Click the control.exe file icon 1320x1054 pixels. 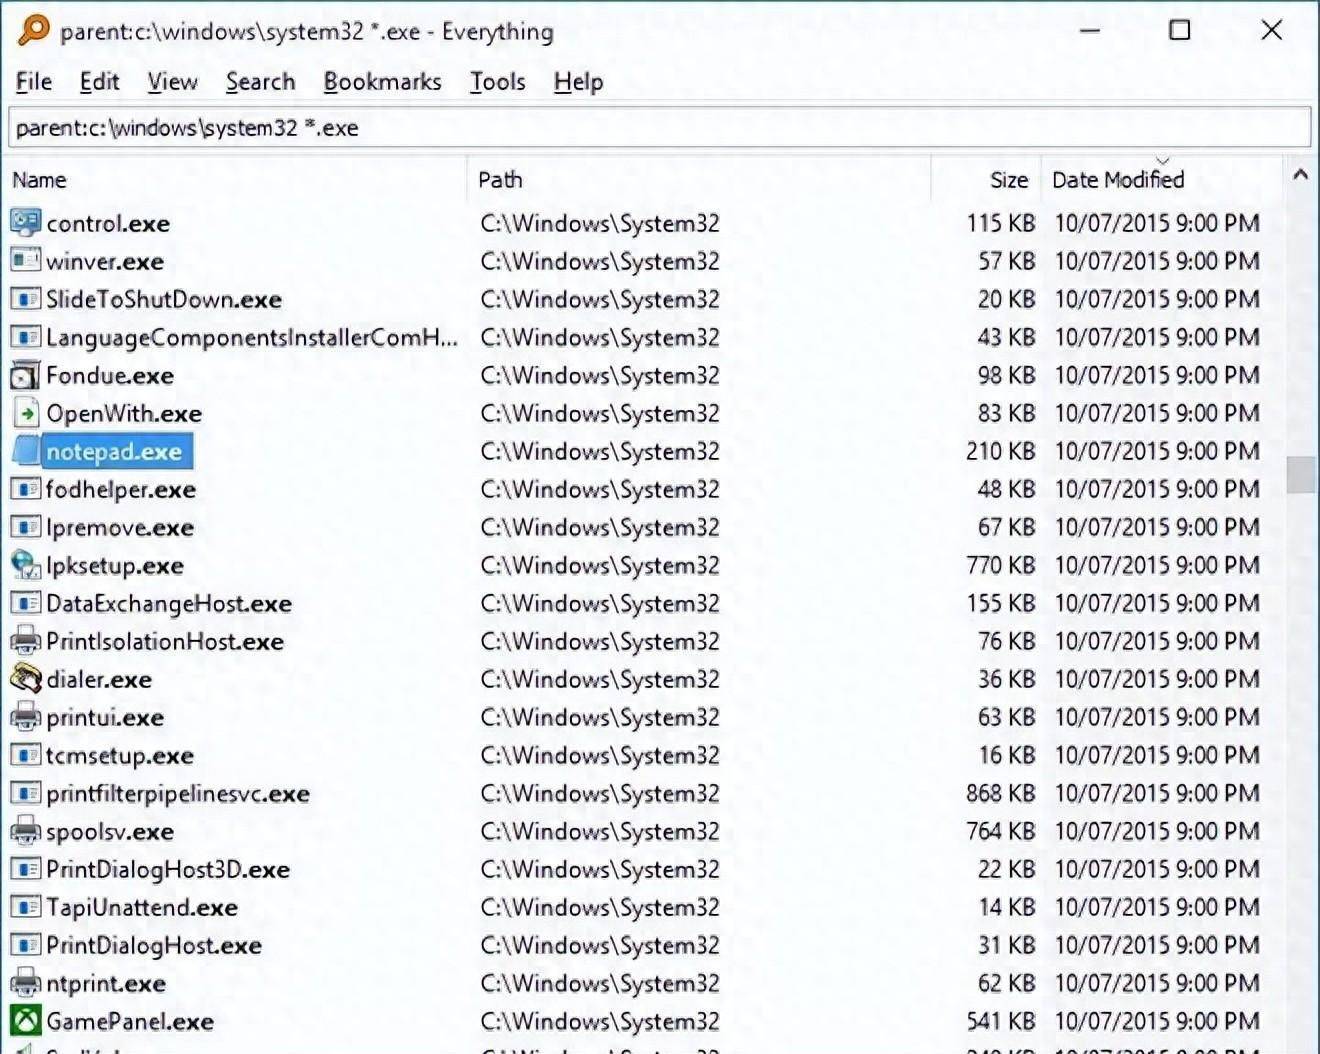(x=25, y=222)
